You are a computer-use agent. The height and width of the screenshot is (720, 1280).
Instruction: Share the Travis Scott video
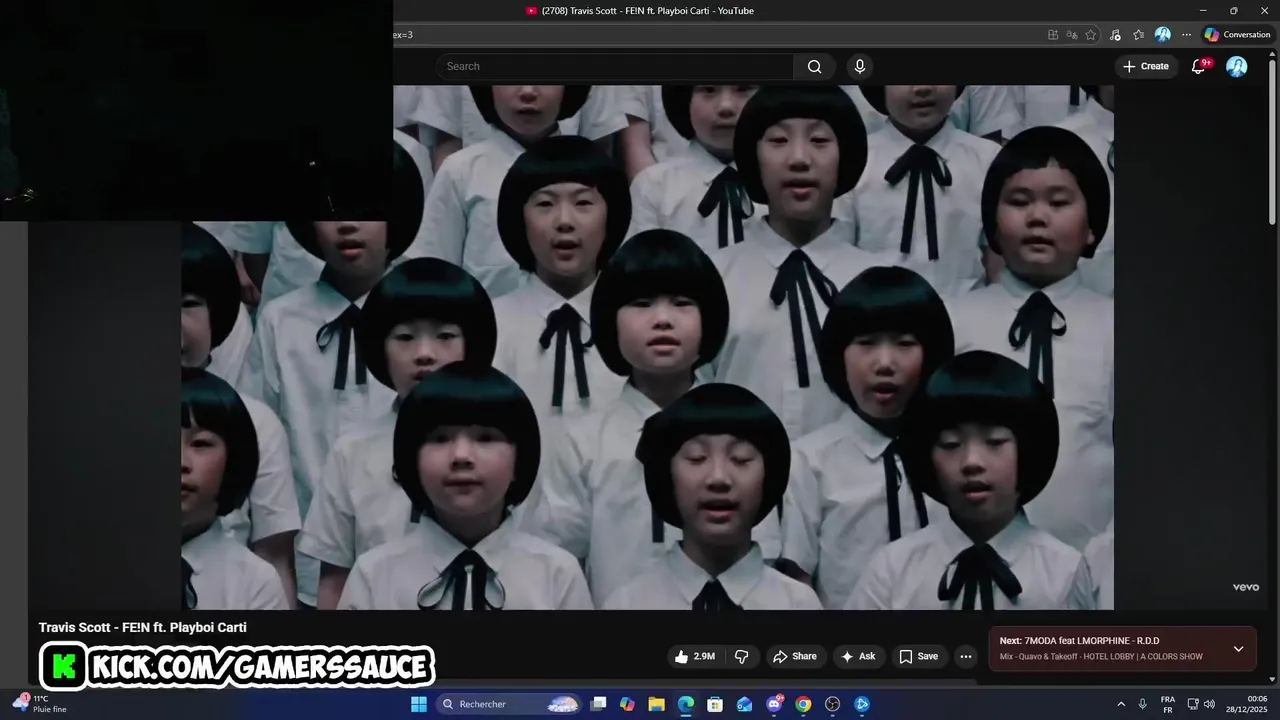795,656
